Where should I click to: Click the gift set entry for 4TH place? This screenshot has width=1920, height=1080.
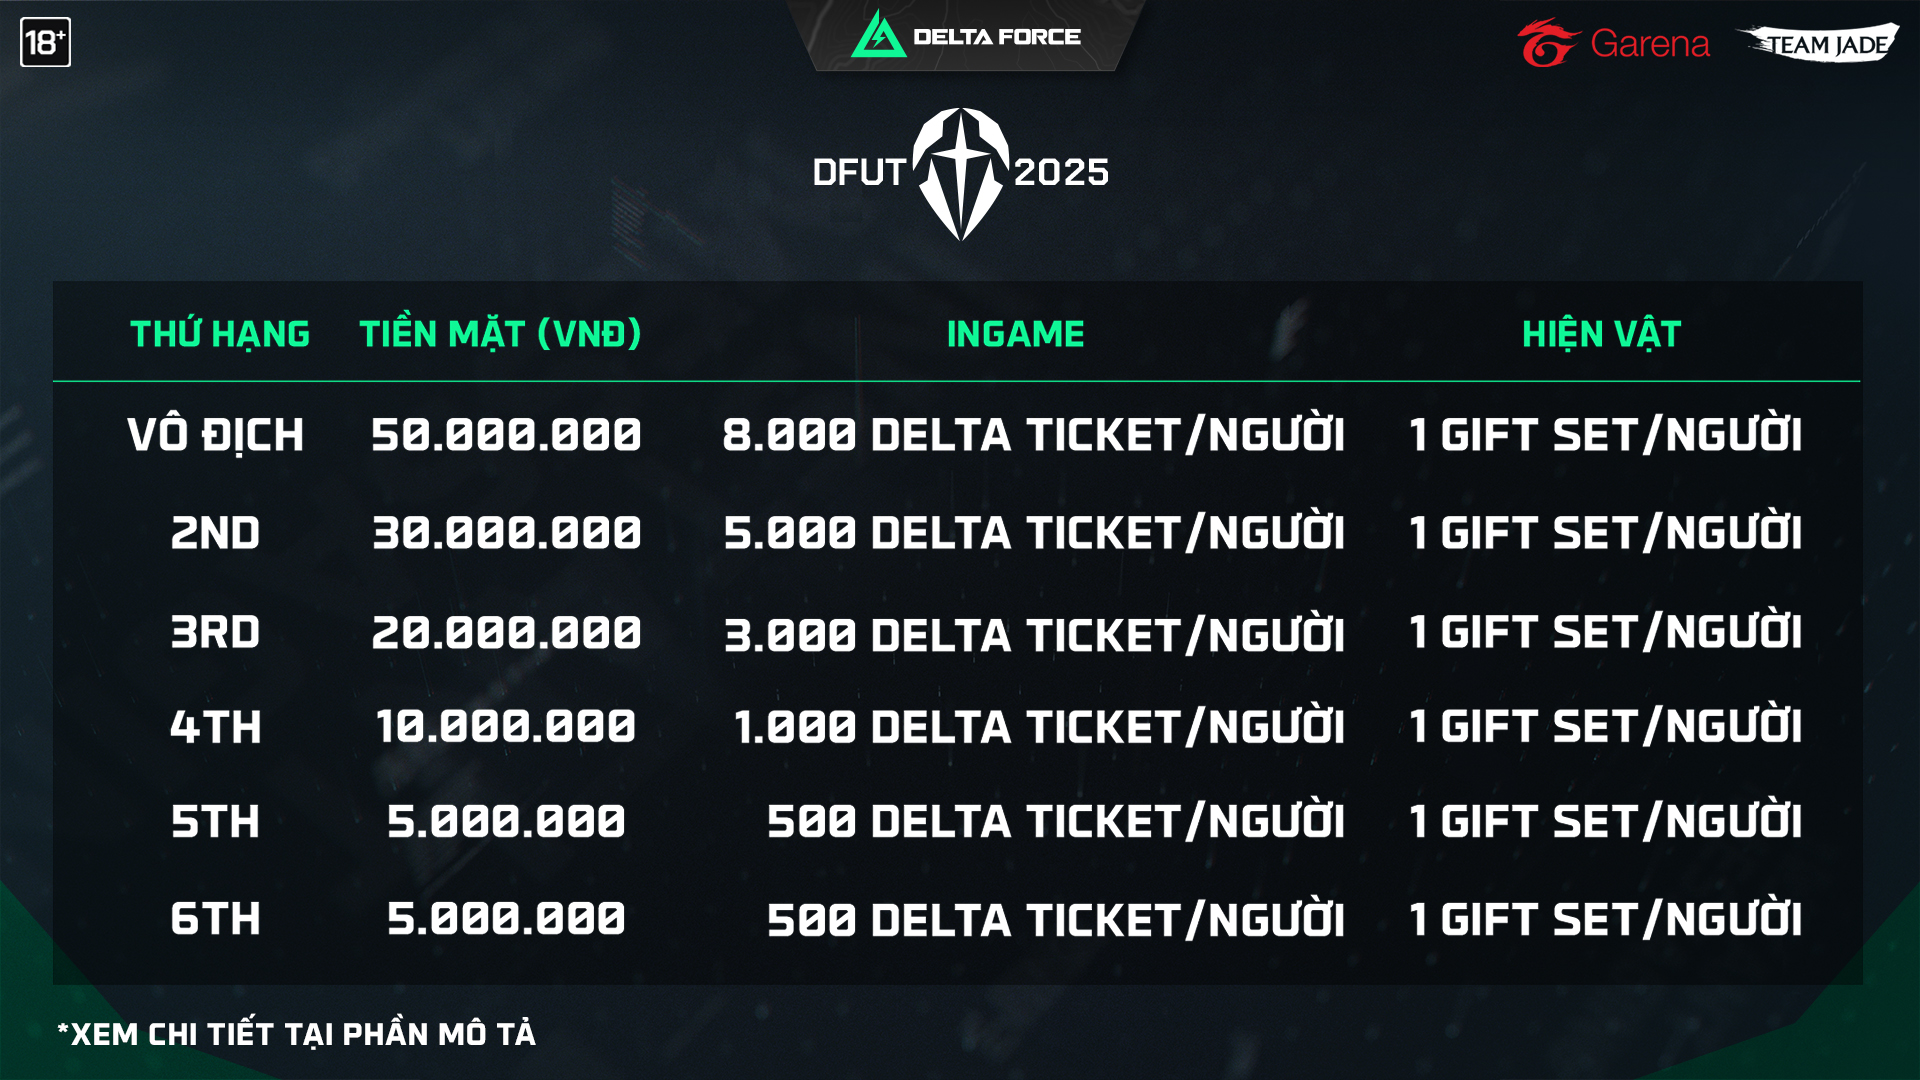click(x=1605, y=725)
